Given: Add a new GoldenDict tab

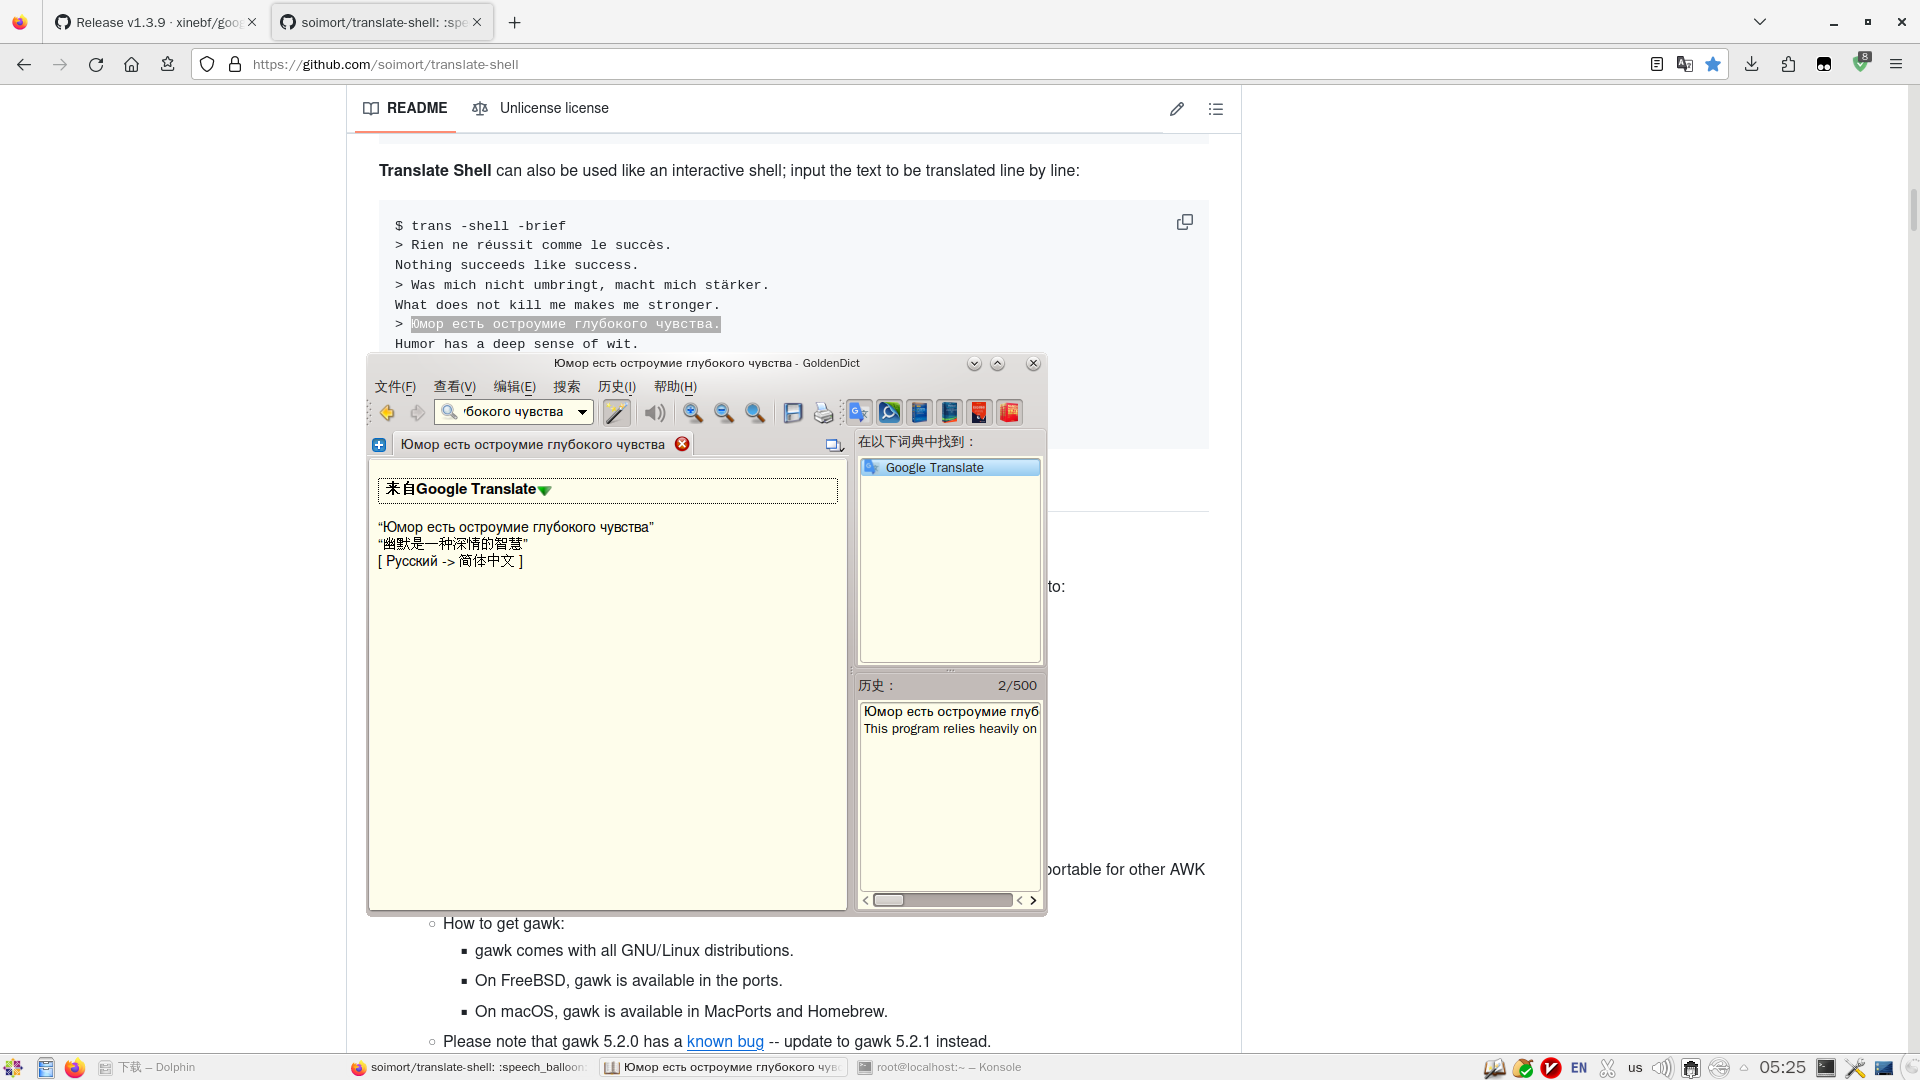Looking at the screenshot, I should [379, 445].
